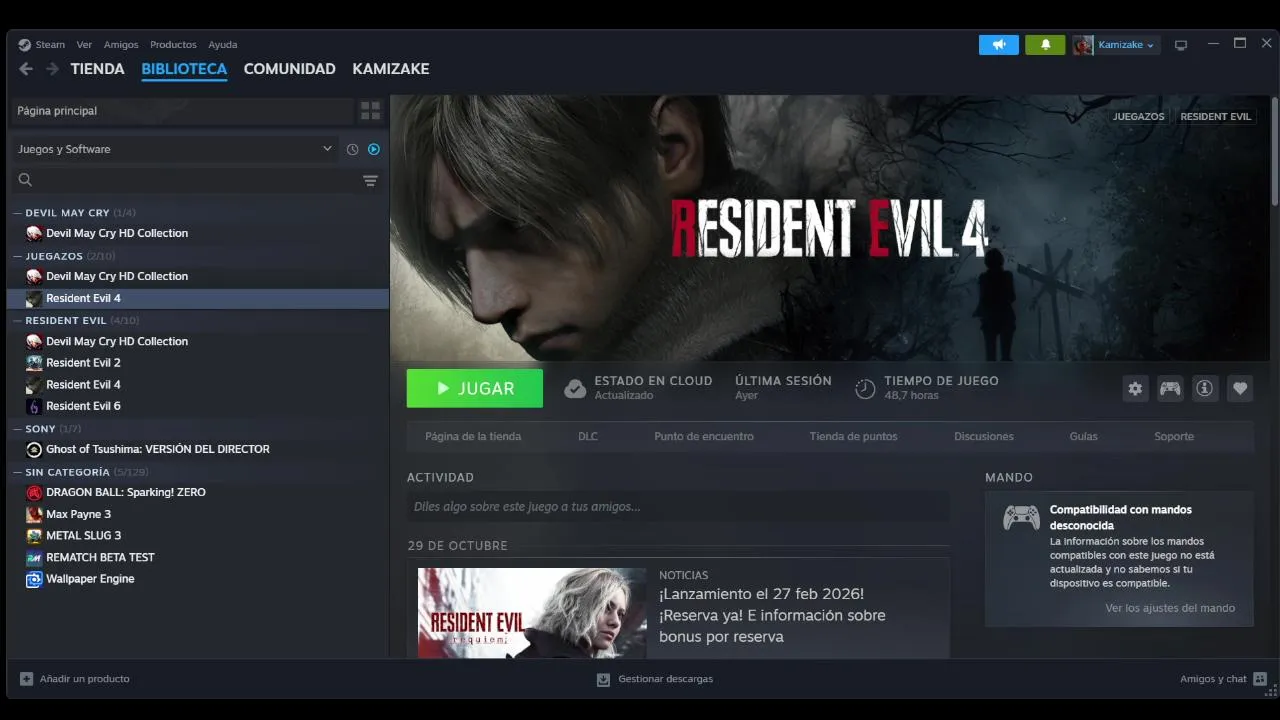Open the Kamizake account dropdown arrow

tap(1151, 46)
